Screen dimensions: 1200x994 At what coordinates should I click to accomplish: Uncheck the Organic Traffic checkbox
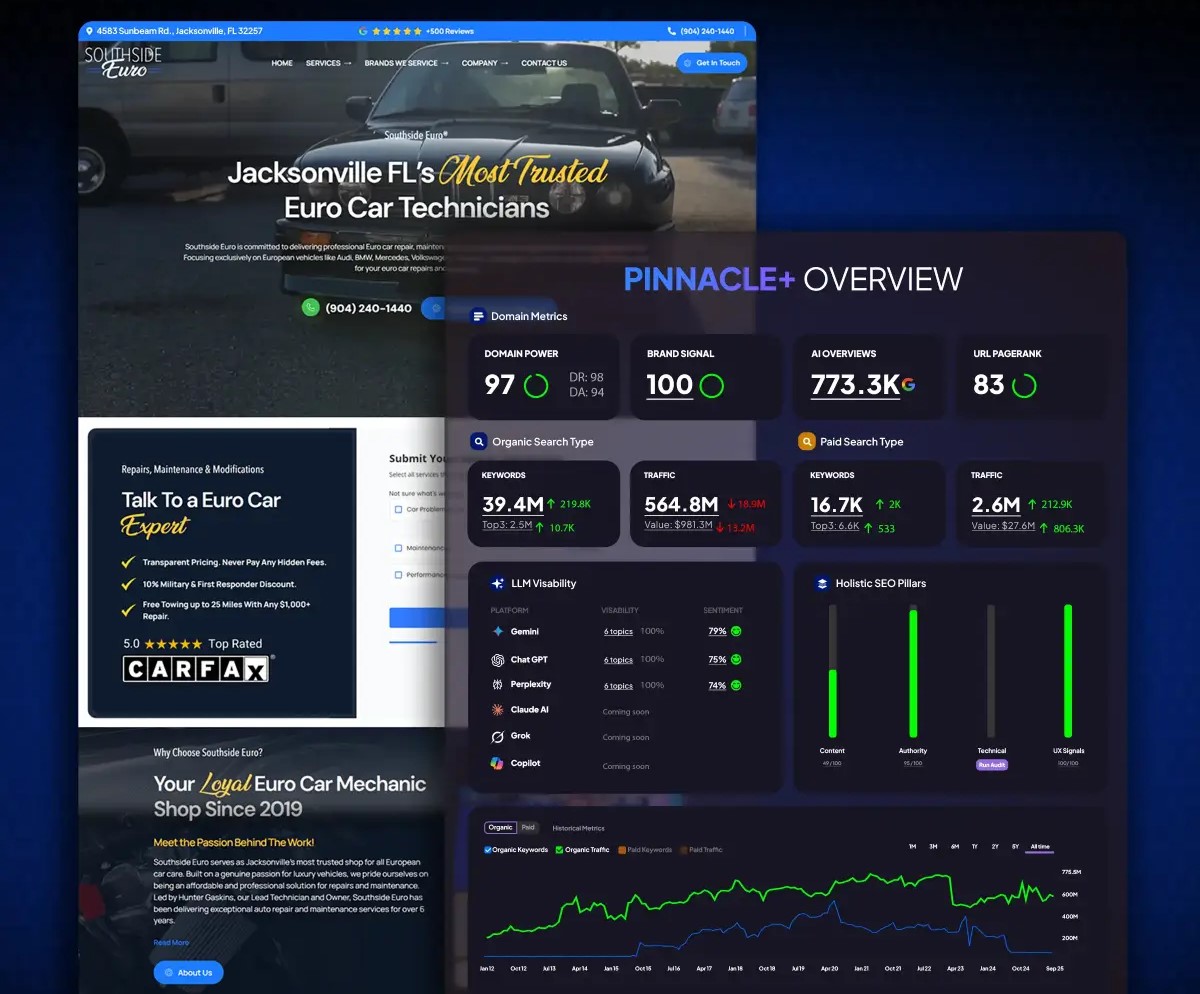click(x=559, y=850)
